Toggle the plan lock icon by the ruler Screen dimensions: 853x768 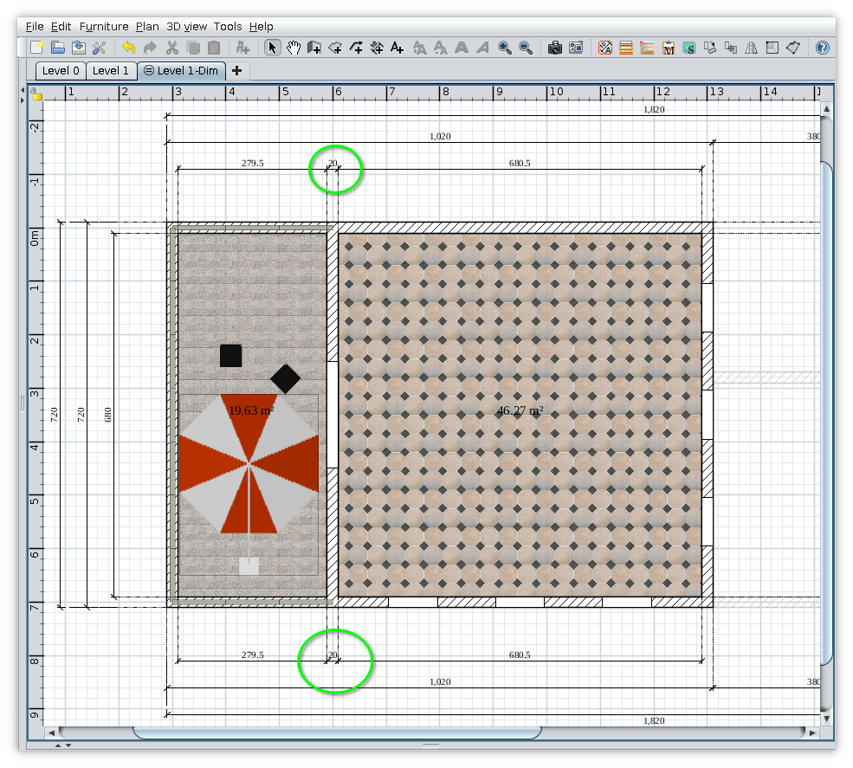36,94
